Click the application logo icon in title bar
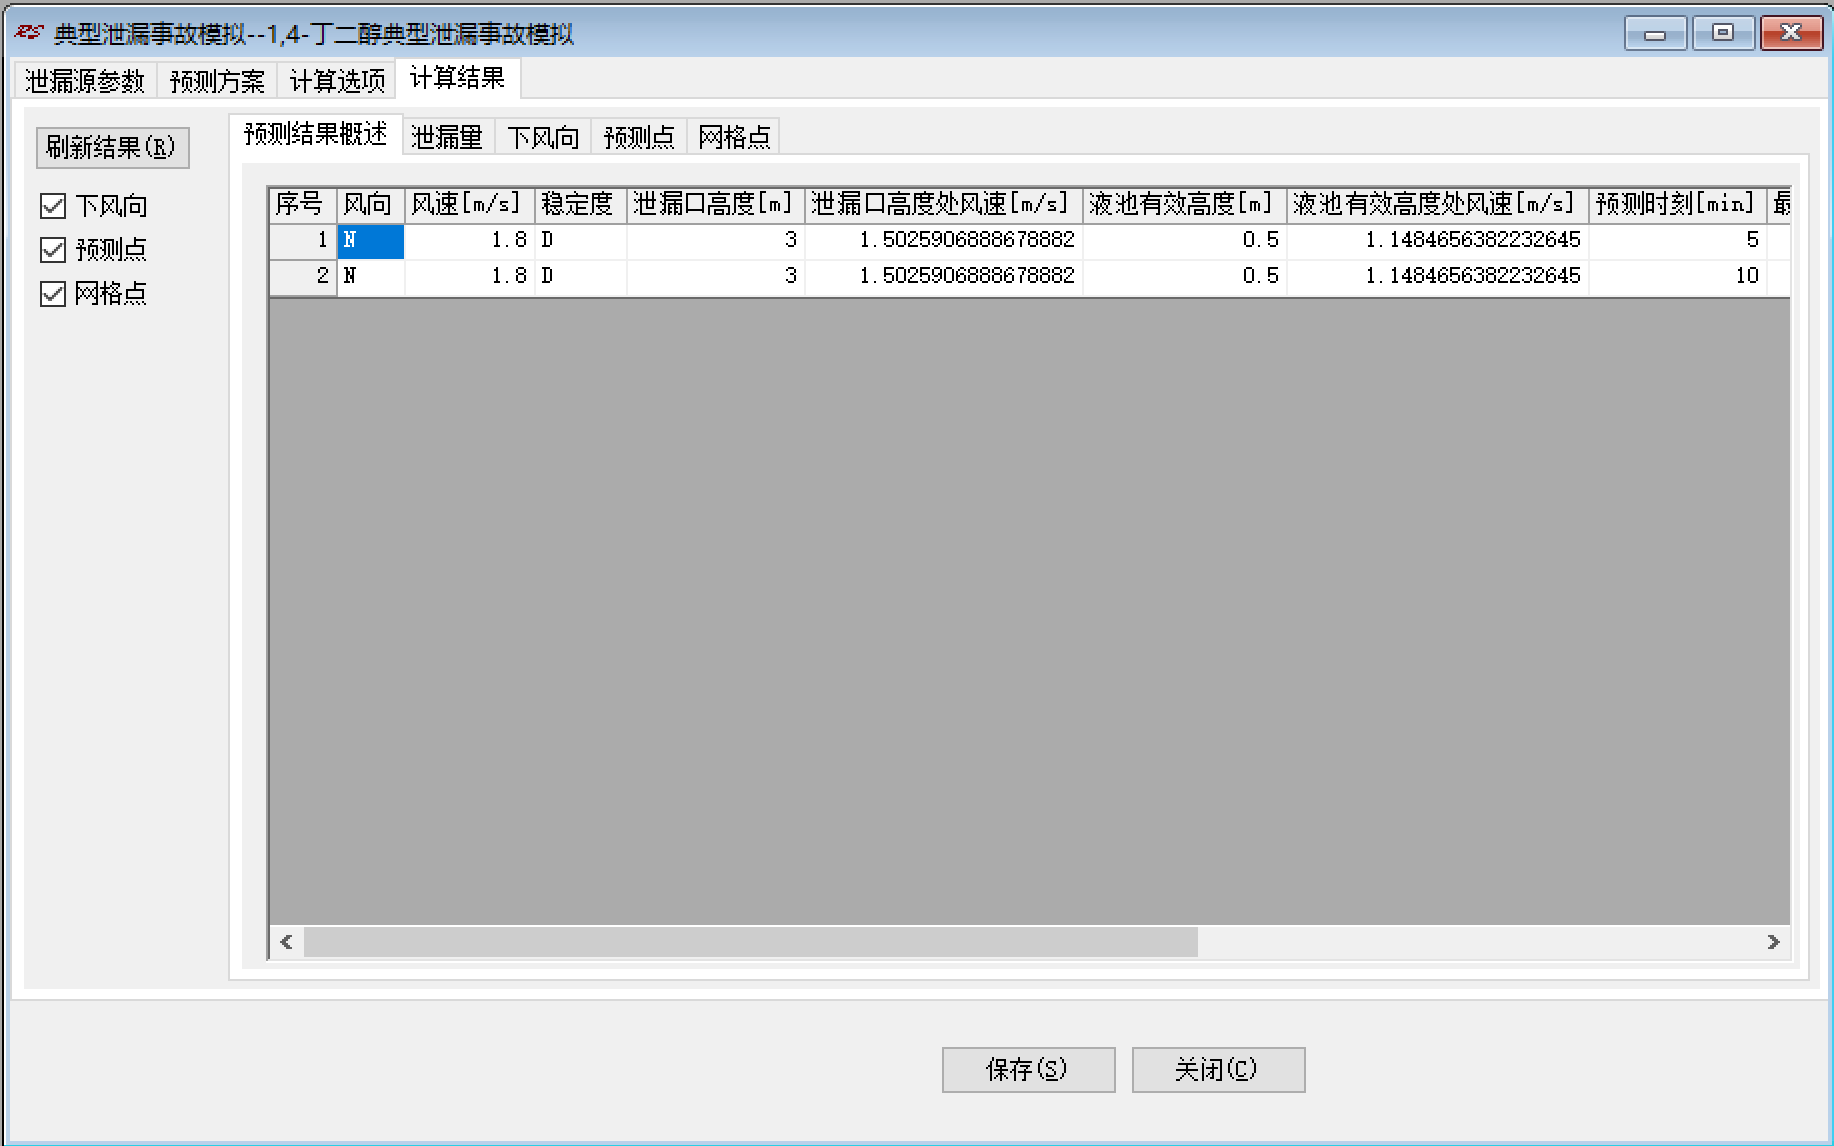The width and height of the screenshot is (1834, 1146). point(29,33)
